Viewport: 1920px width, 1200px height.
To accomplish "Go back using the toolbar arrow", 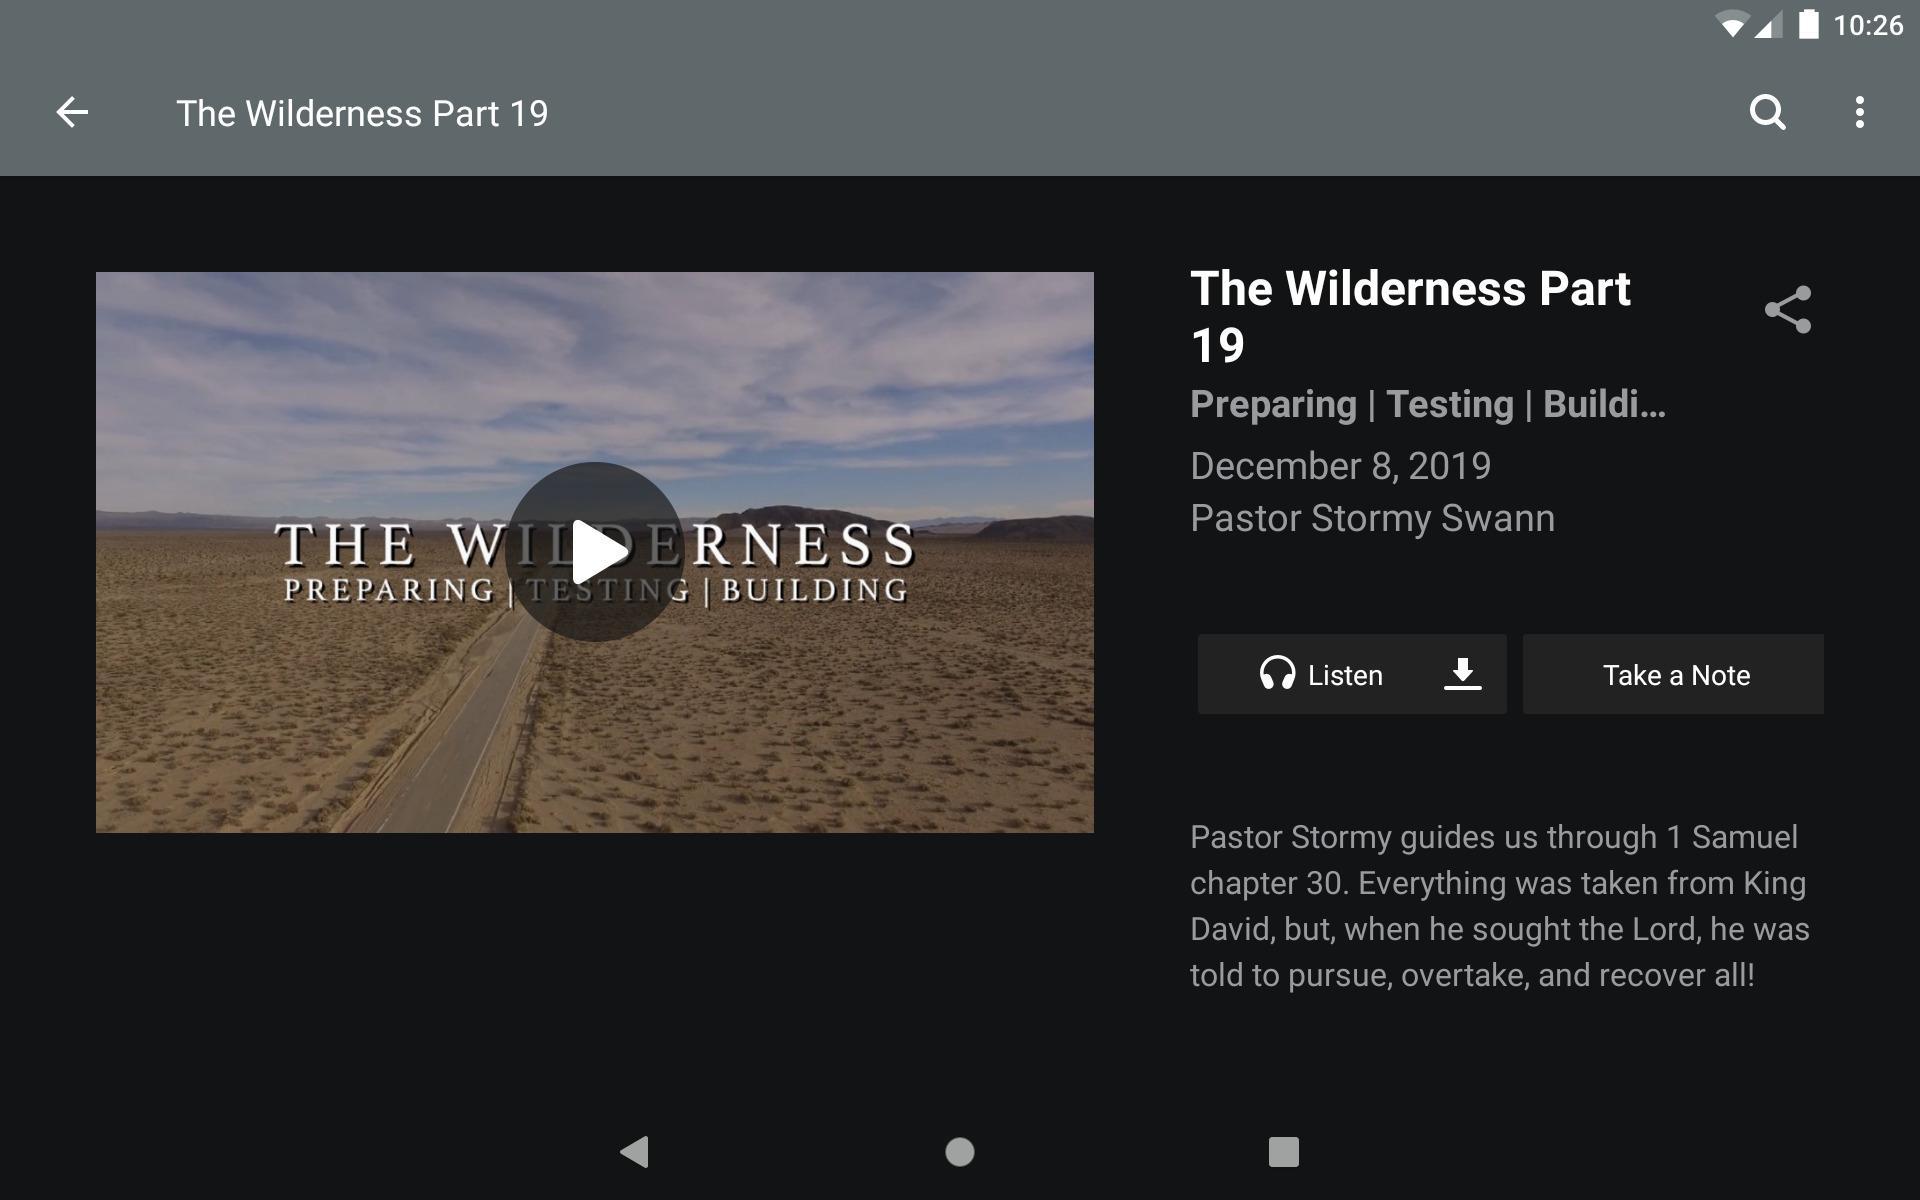I will click(72, 112).
